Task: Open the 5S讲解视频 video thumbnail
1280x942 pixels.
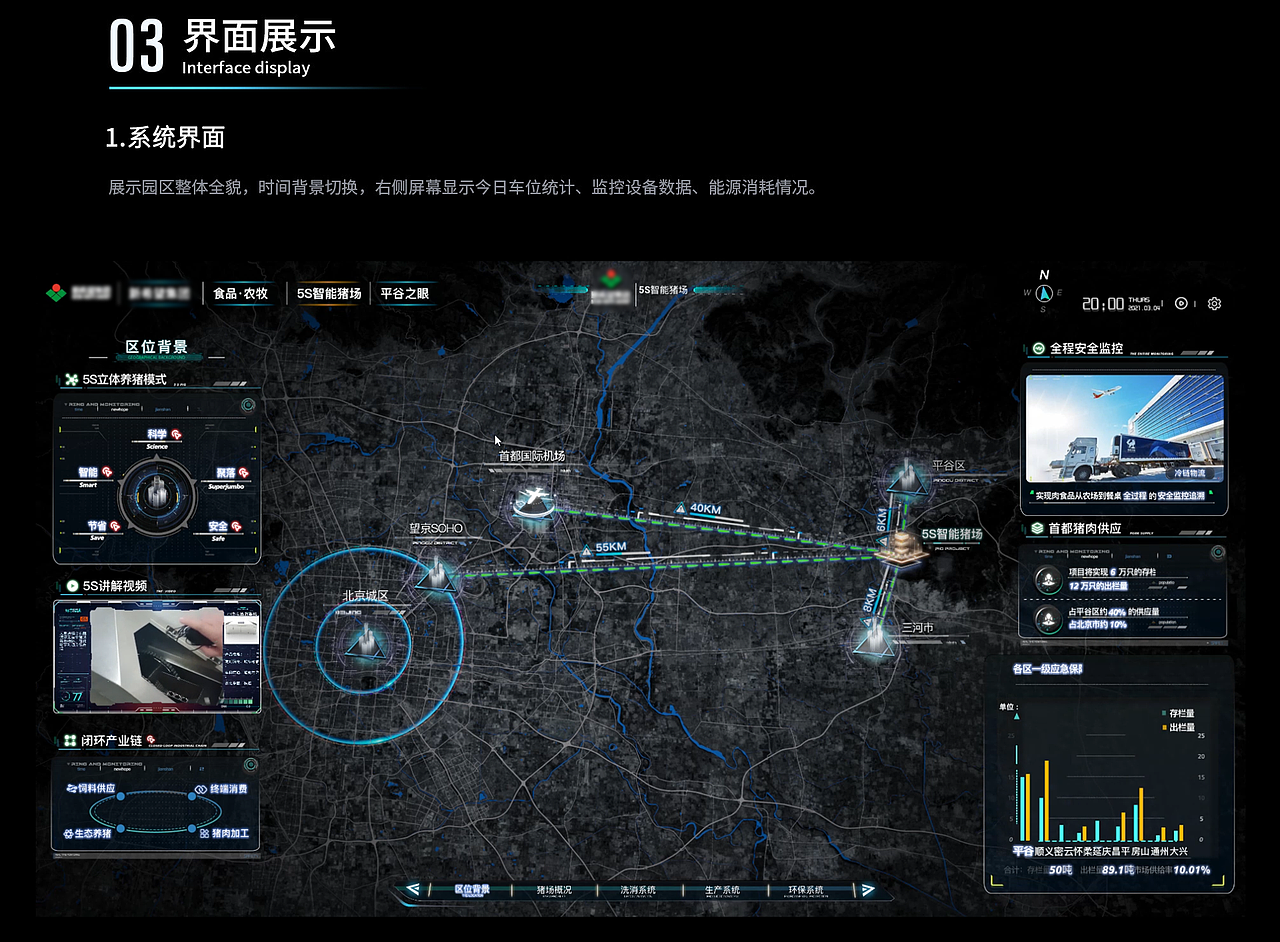Action: tap(157, 656)
